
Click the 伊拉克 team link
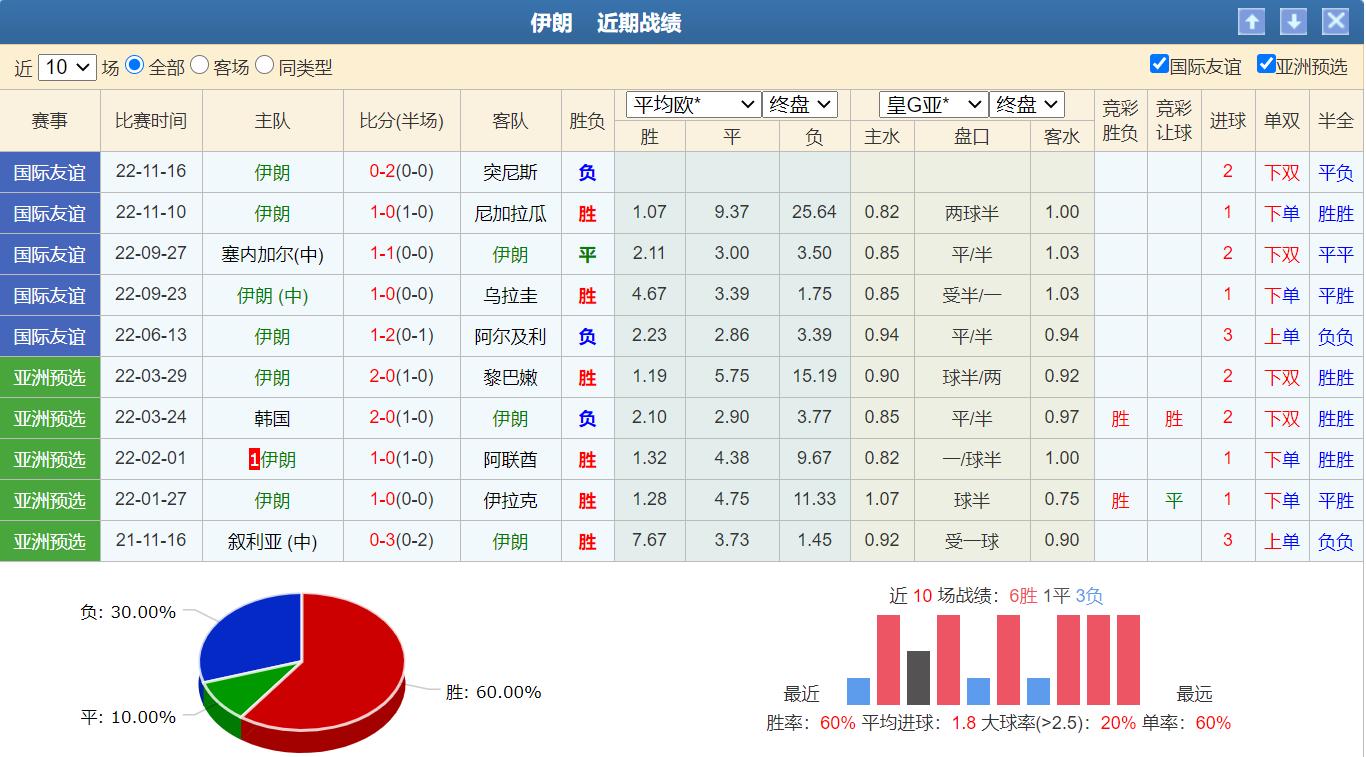510,501
